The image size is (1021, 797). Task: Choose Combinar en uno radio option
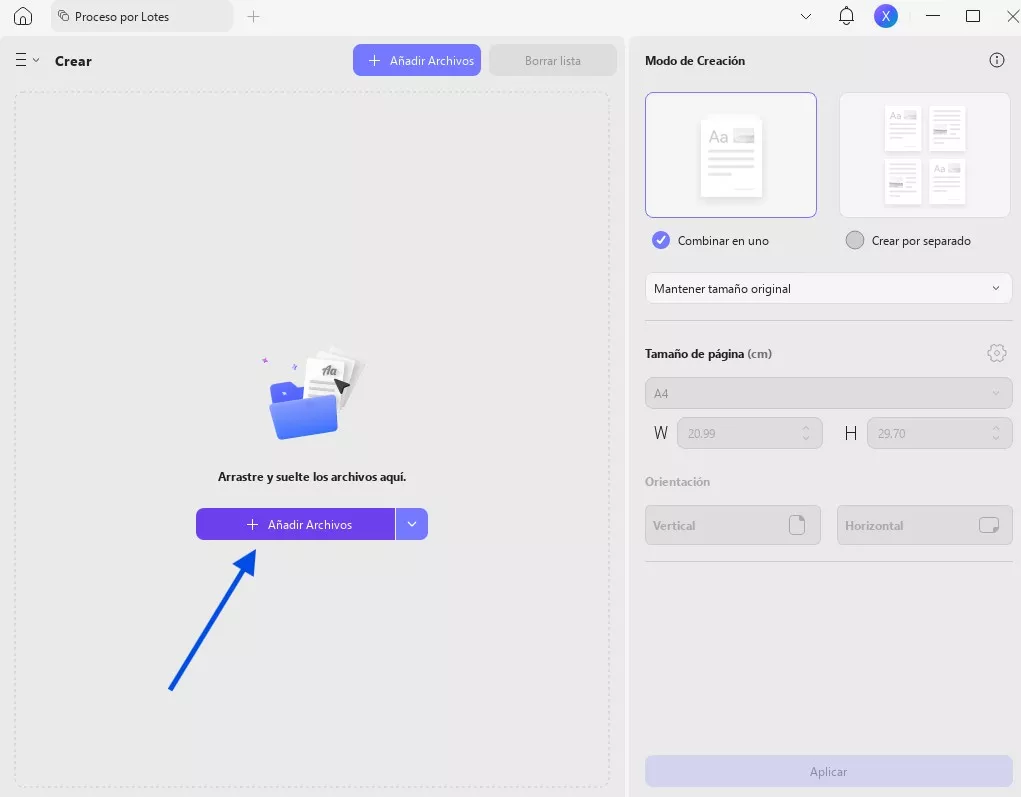pyautogui.click(x=661, y=240)
